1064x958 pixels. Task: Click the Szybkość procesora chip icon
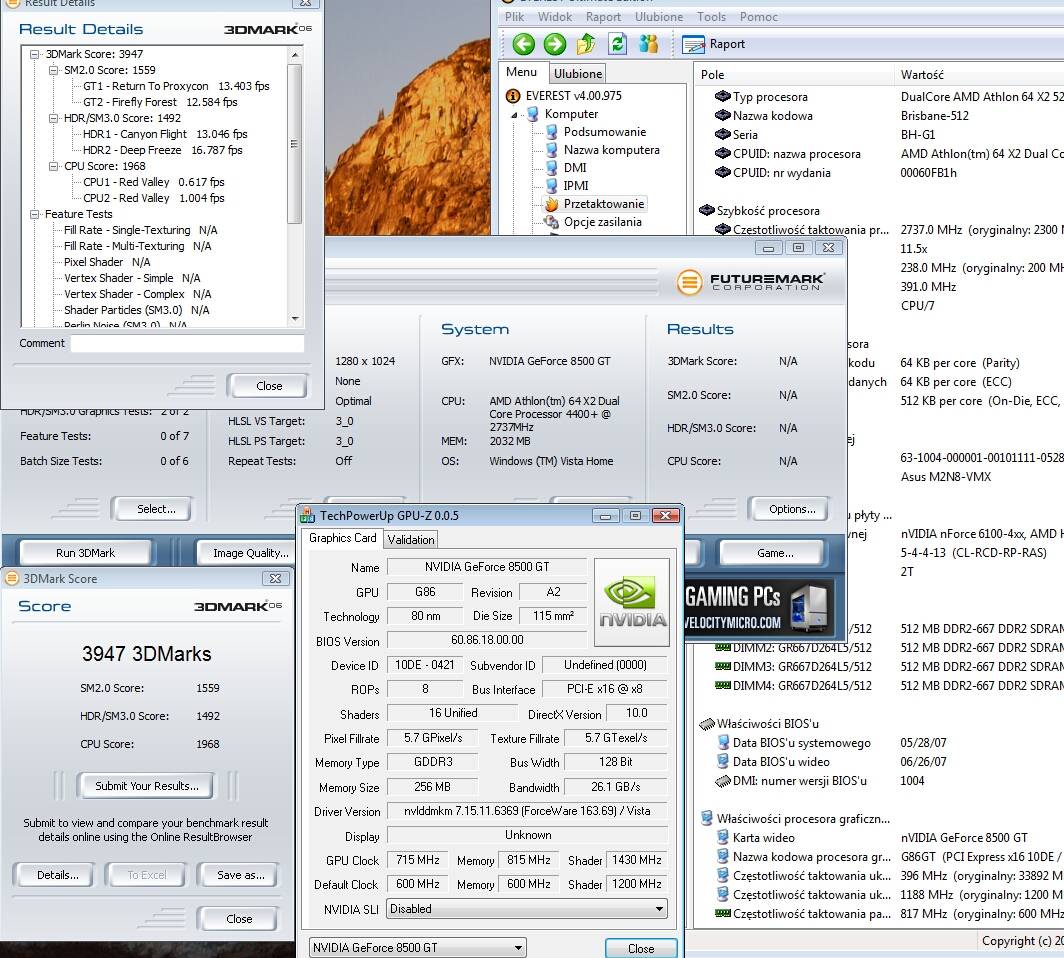[707, 211]
